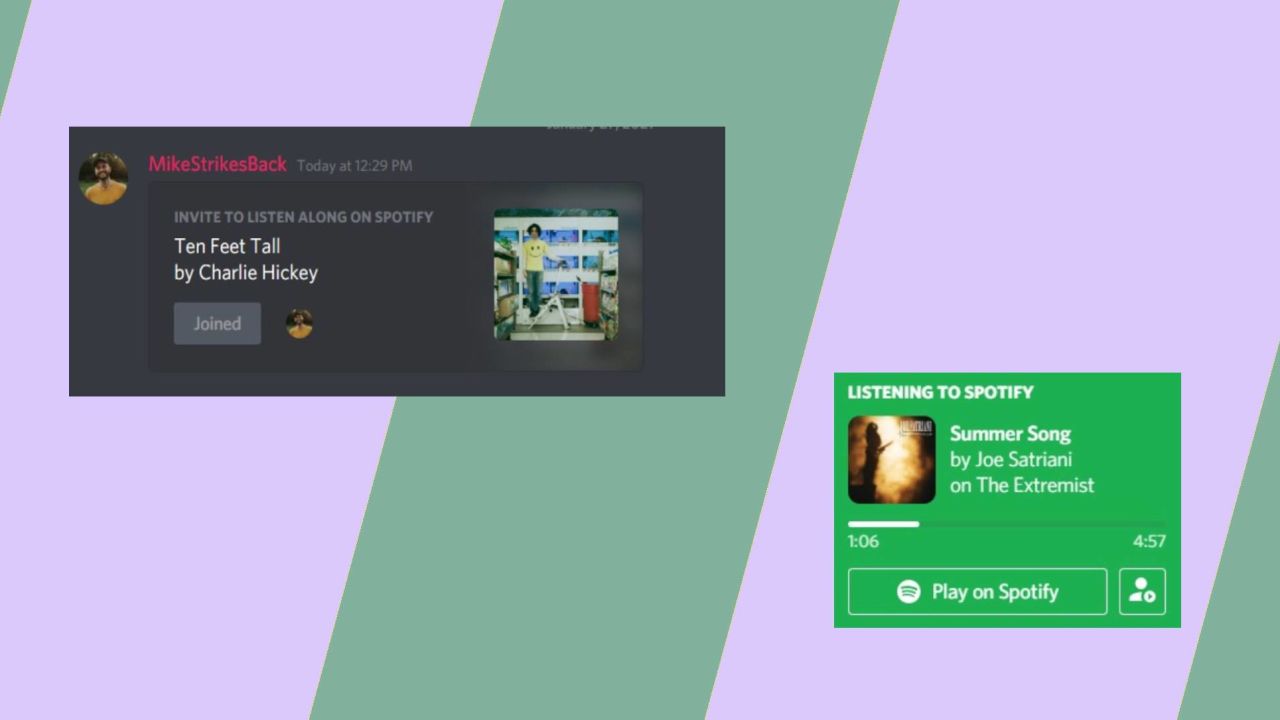The height and width of the screenshot is (720, 1280).
Task: Open the MikeStrikesBack username
Action: pyautogui.click(x=218, y=164)
